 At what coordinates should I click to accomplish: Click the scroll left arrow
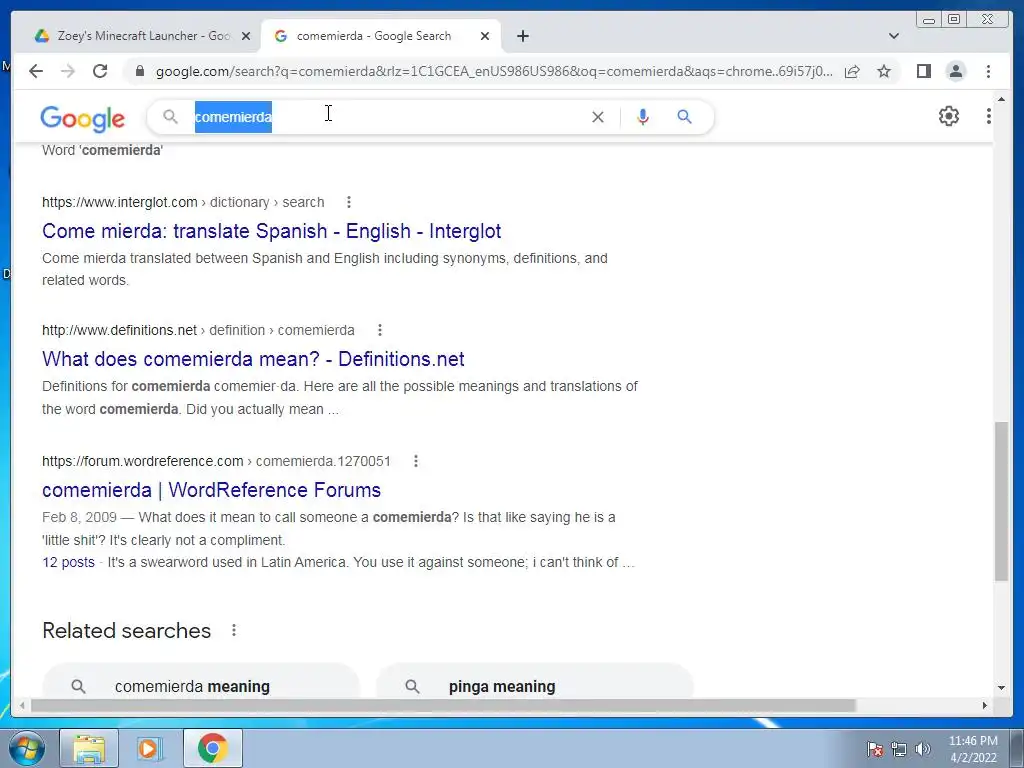click(22, 705)
